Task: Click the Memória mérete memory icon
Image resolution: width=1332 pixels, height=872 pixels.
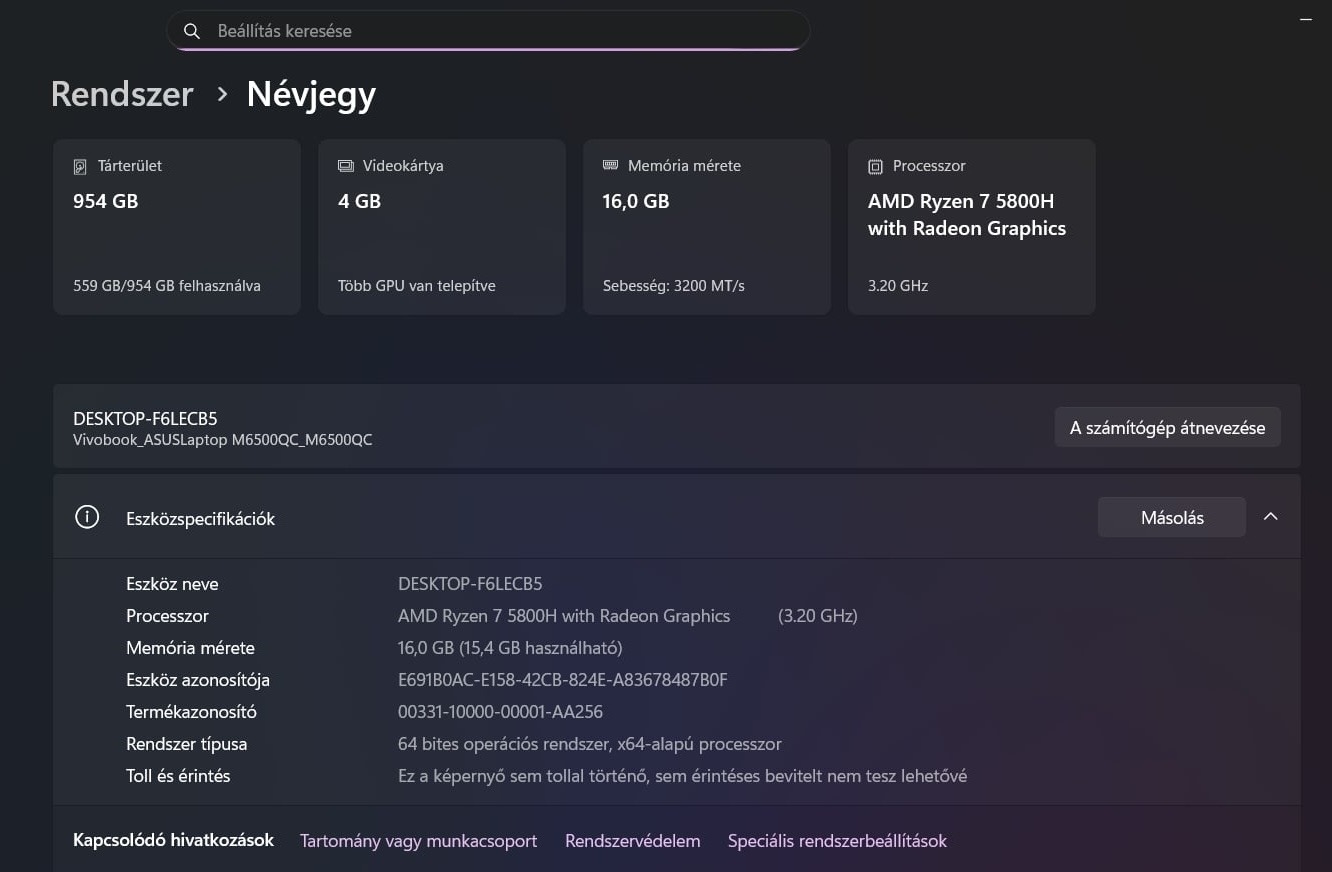Action: (611, 166)
